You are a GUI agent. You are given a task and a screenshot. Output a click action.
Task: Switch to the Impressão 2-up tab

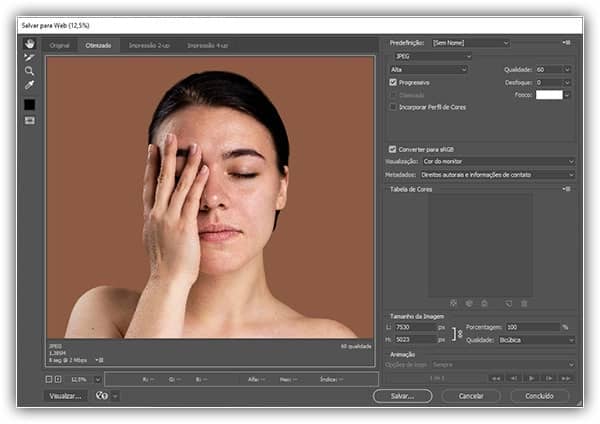tap(150, 45)
